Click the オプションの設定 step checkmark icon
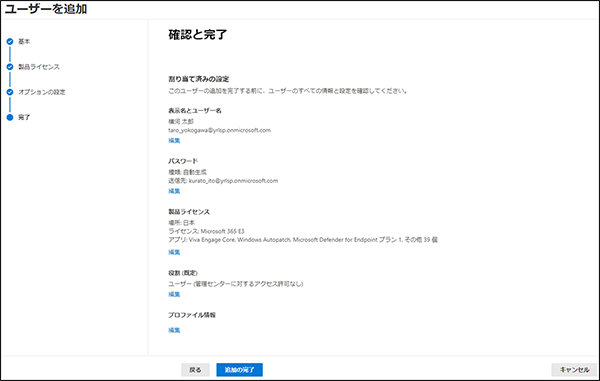600x381 pixels. 10,92
